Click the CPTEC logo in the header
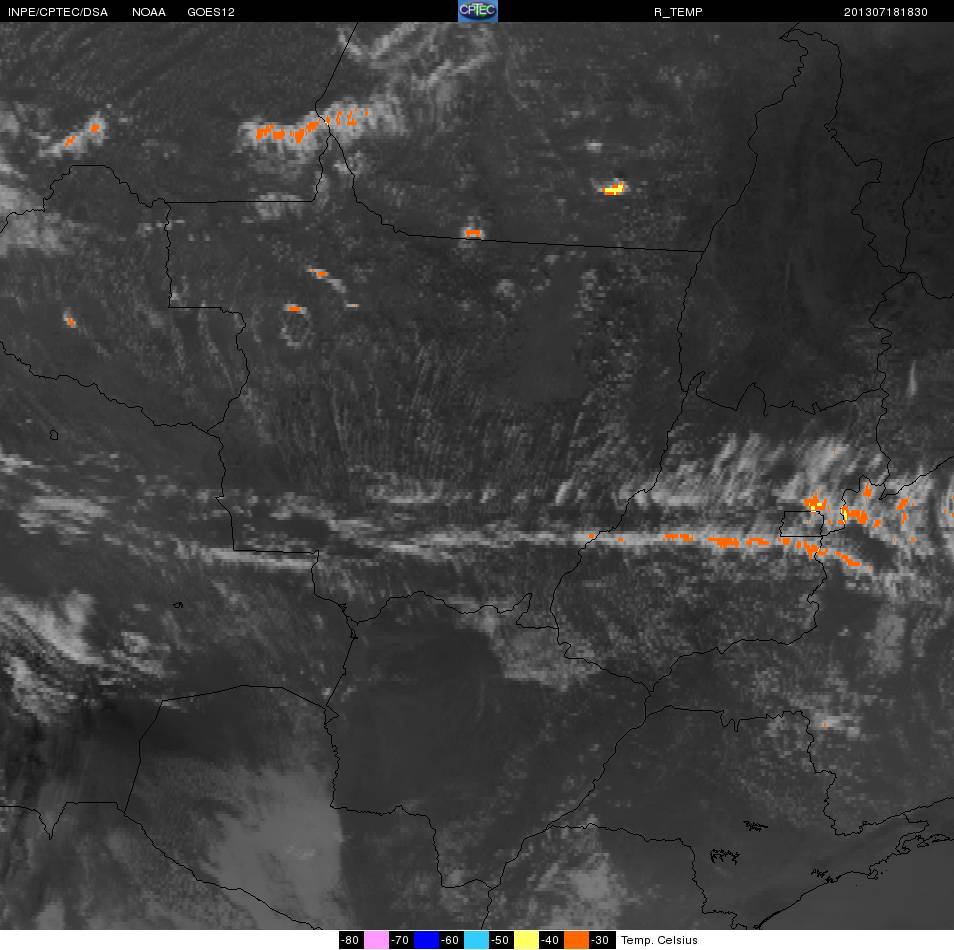 tap(478, 11)
